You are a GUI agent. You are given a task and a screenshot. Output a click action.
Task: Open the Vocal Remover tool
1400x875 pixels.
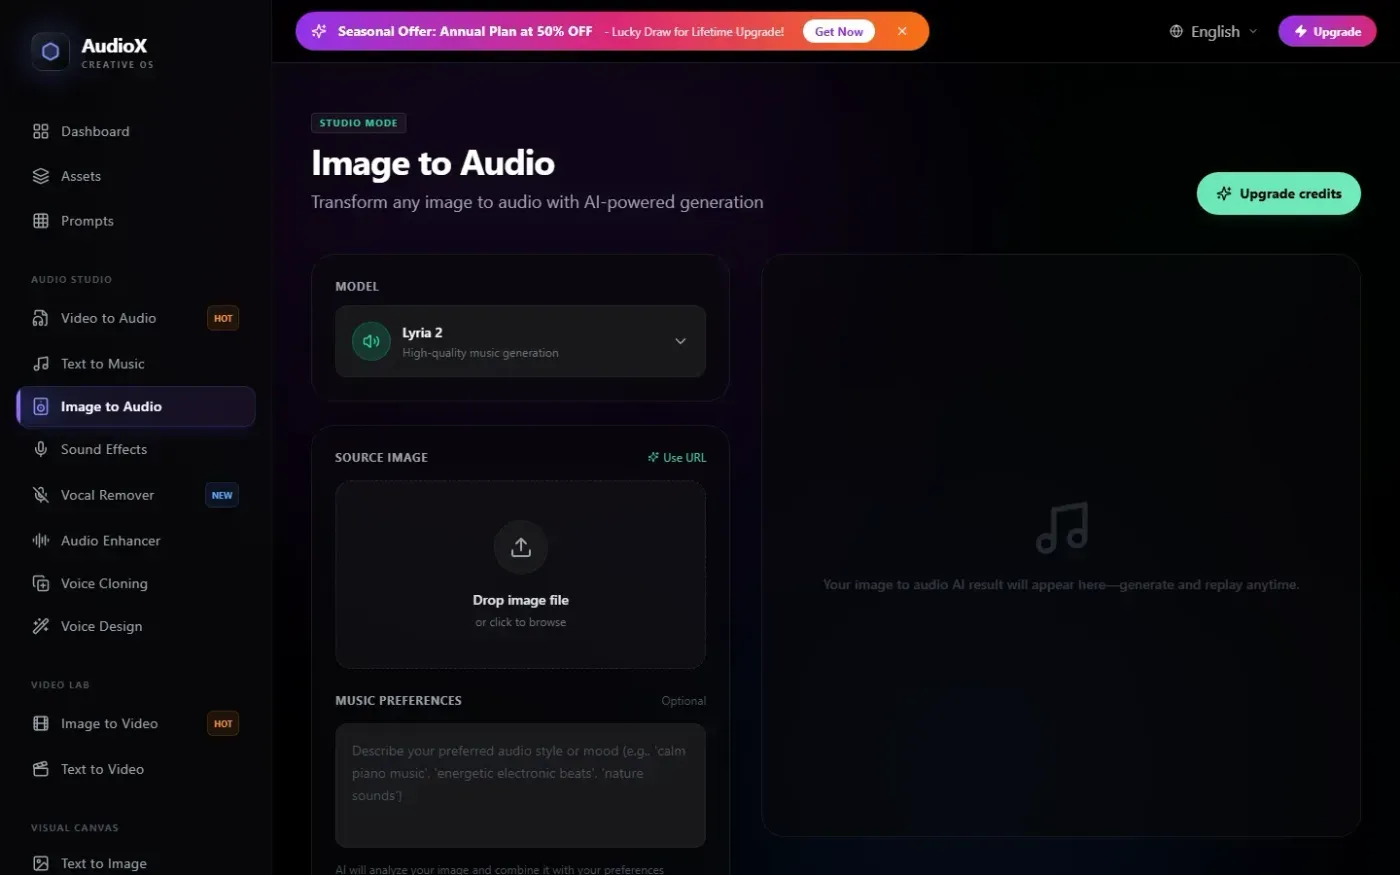[135, 495]
